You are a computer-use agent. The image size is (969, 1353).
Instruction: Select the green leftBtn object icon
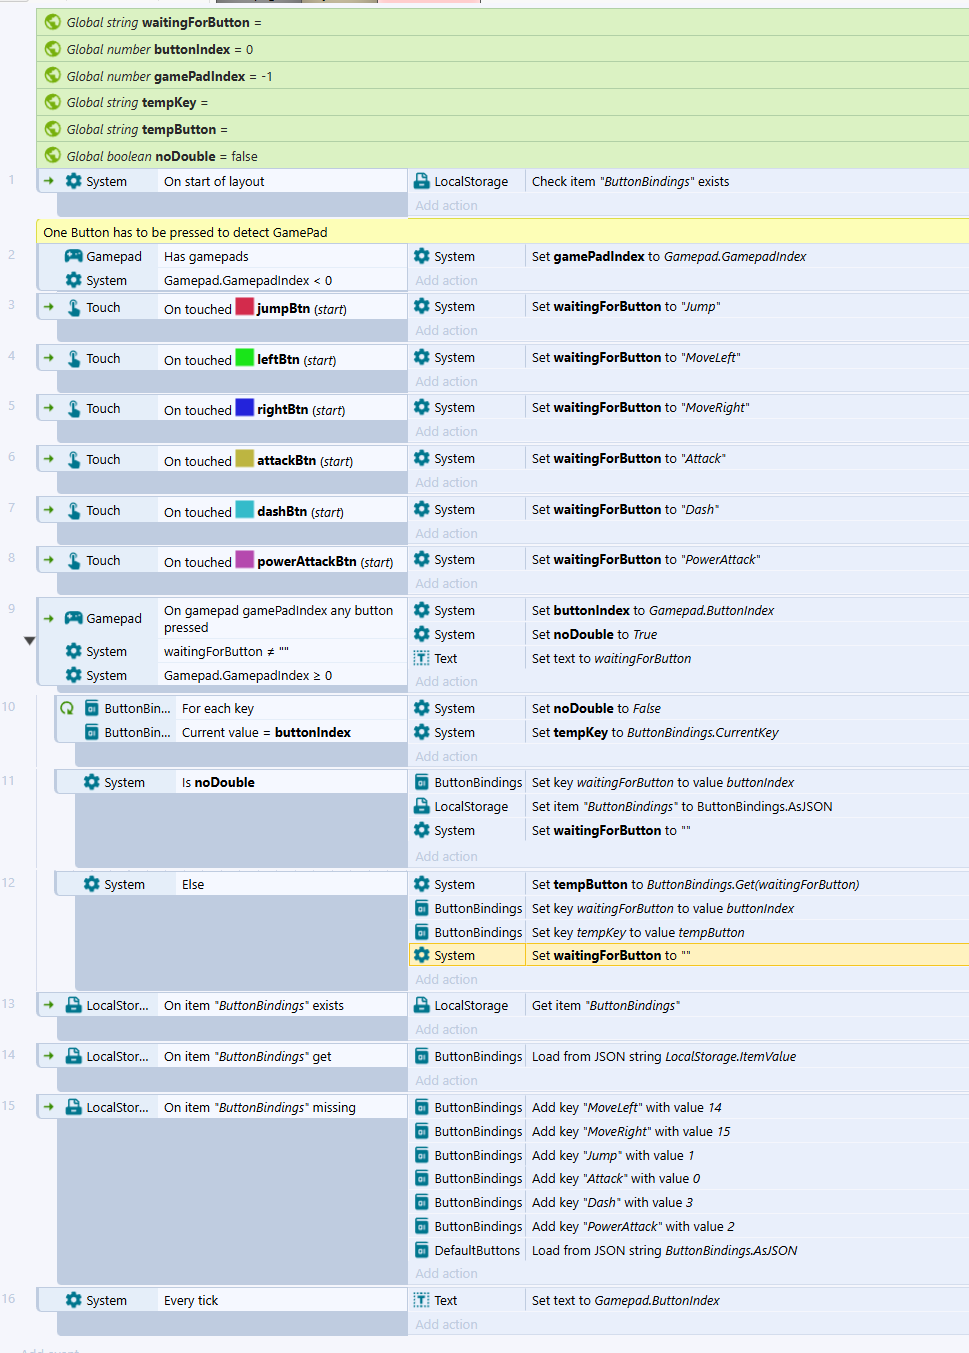click(245, 358)
